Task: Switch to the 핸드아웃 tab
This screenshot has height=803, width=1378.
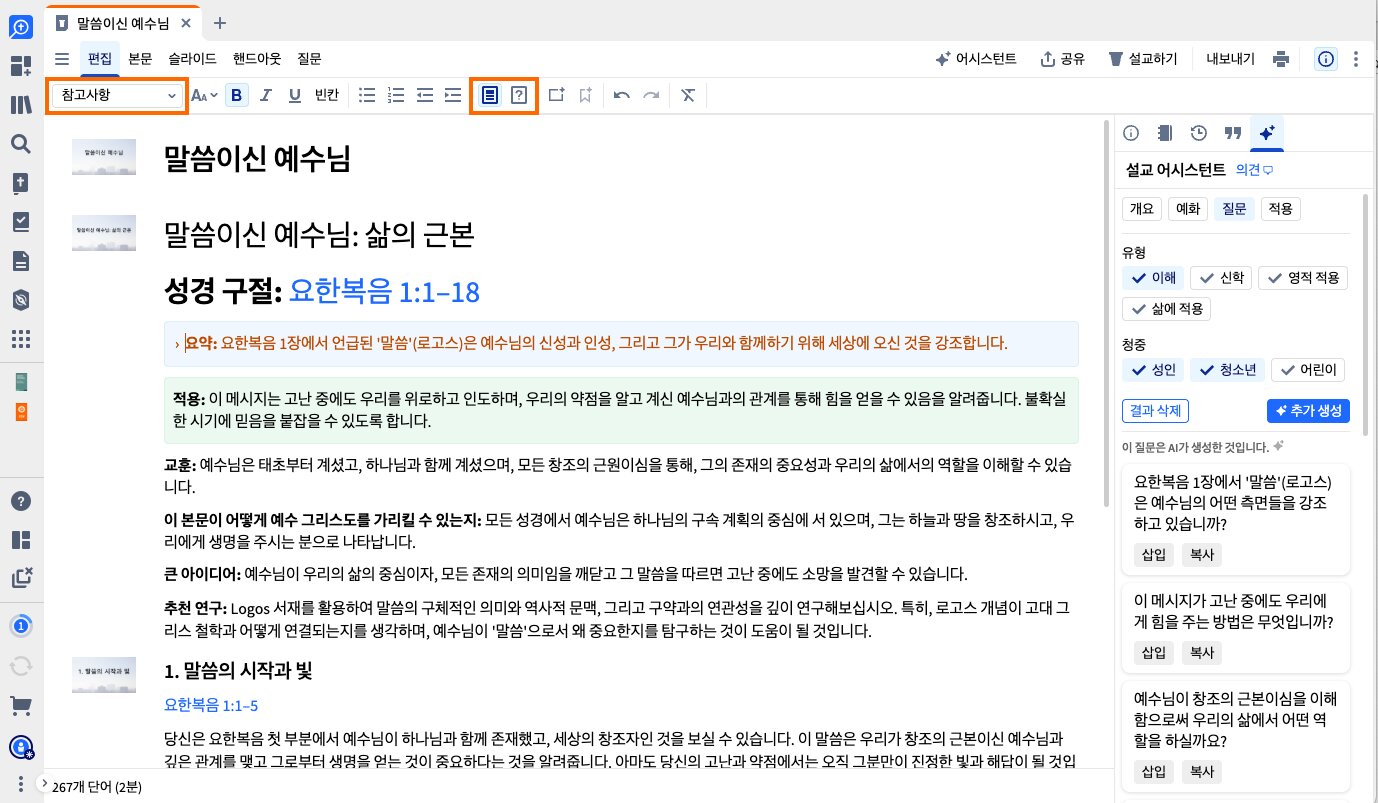Action: [x=257, y=59]
